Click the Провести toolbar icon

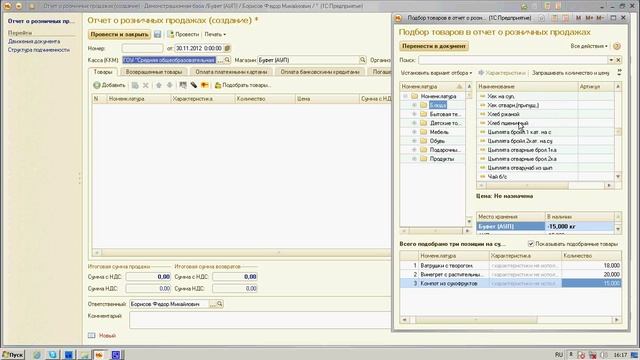[171, 34]
